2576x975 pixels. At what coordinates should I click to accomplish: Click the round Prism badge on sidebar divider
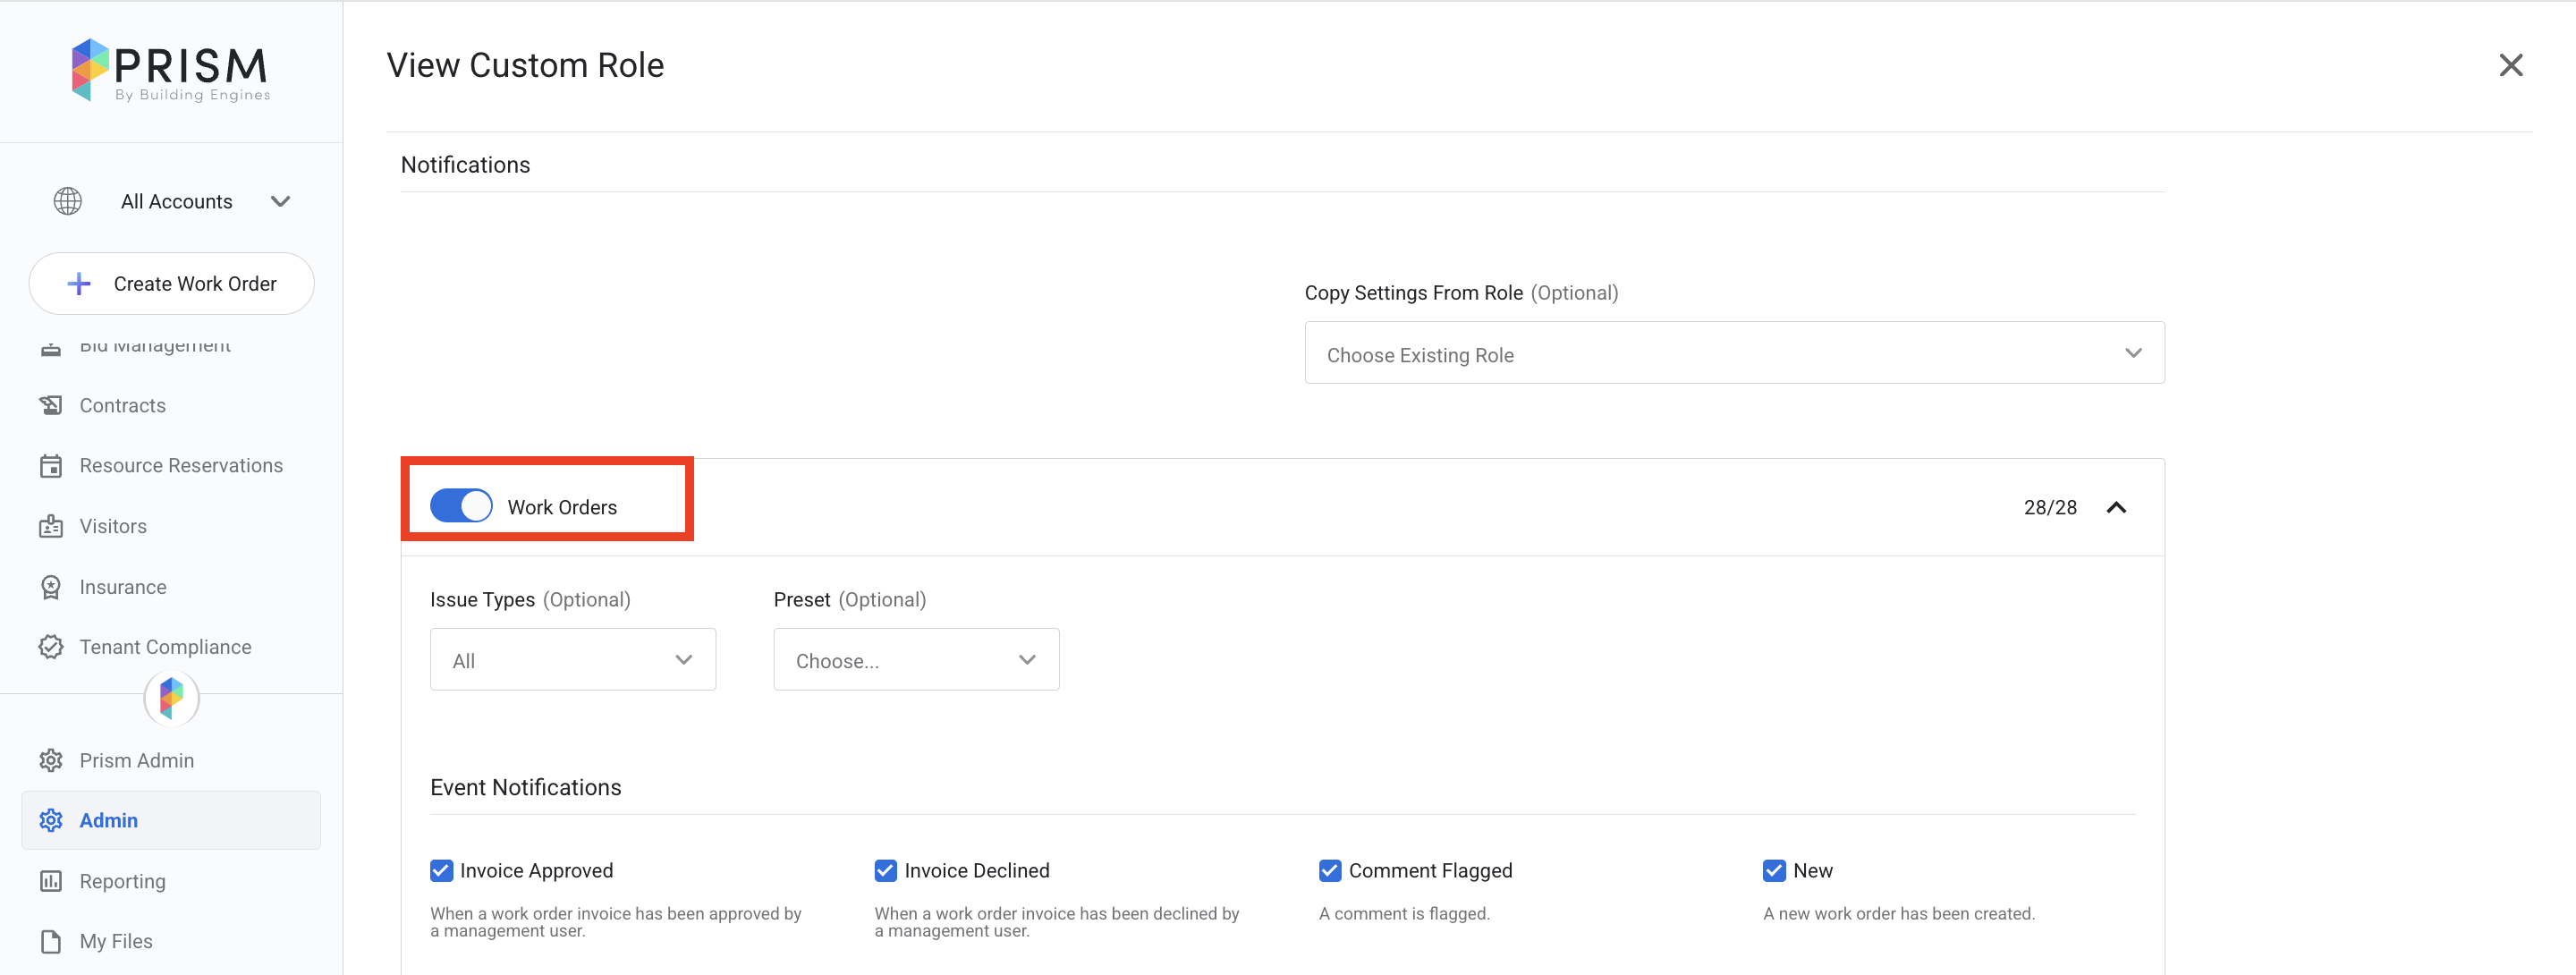coord(171,697)
